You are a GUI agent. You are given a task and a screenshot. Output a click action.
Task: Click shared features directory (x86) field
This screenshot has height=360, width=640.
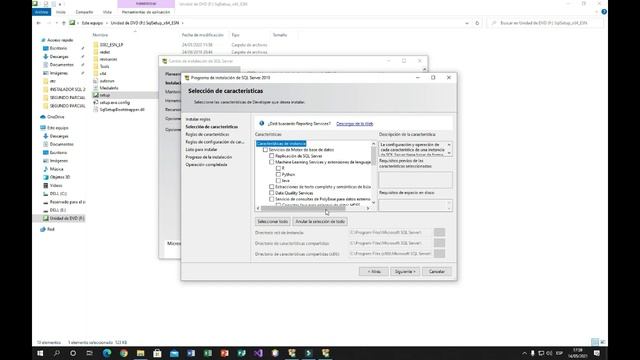(390, 253)
